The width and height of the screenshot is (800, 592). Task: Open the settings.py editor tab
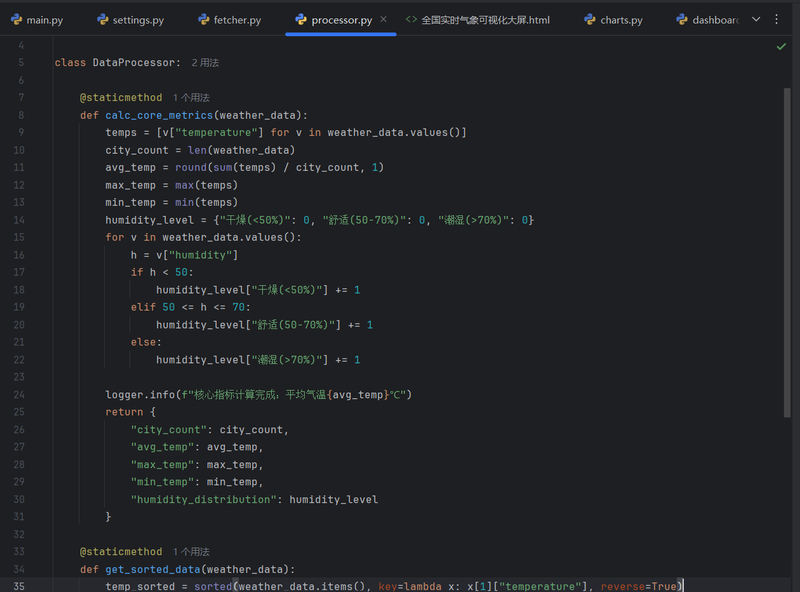131,20
